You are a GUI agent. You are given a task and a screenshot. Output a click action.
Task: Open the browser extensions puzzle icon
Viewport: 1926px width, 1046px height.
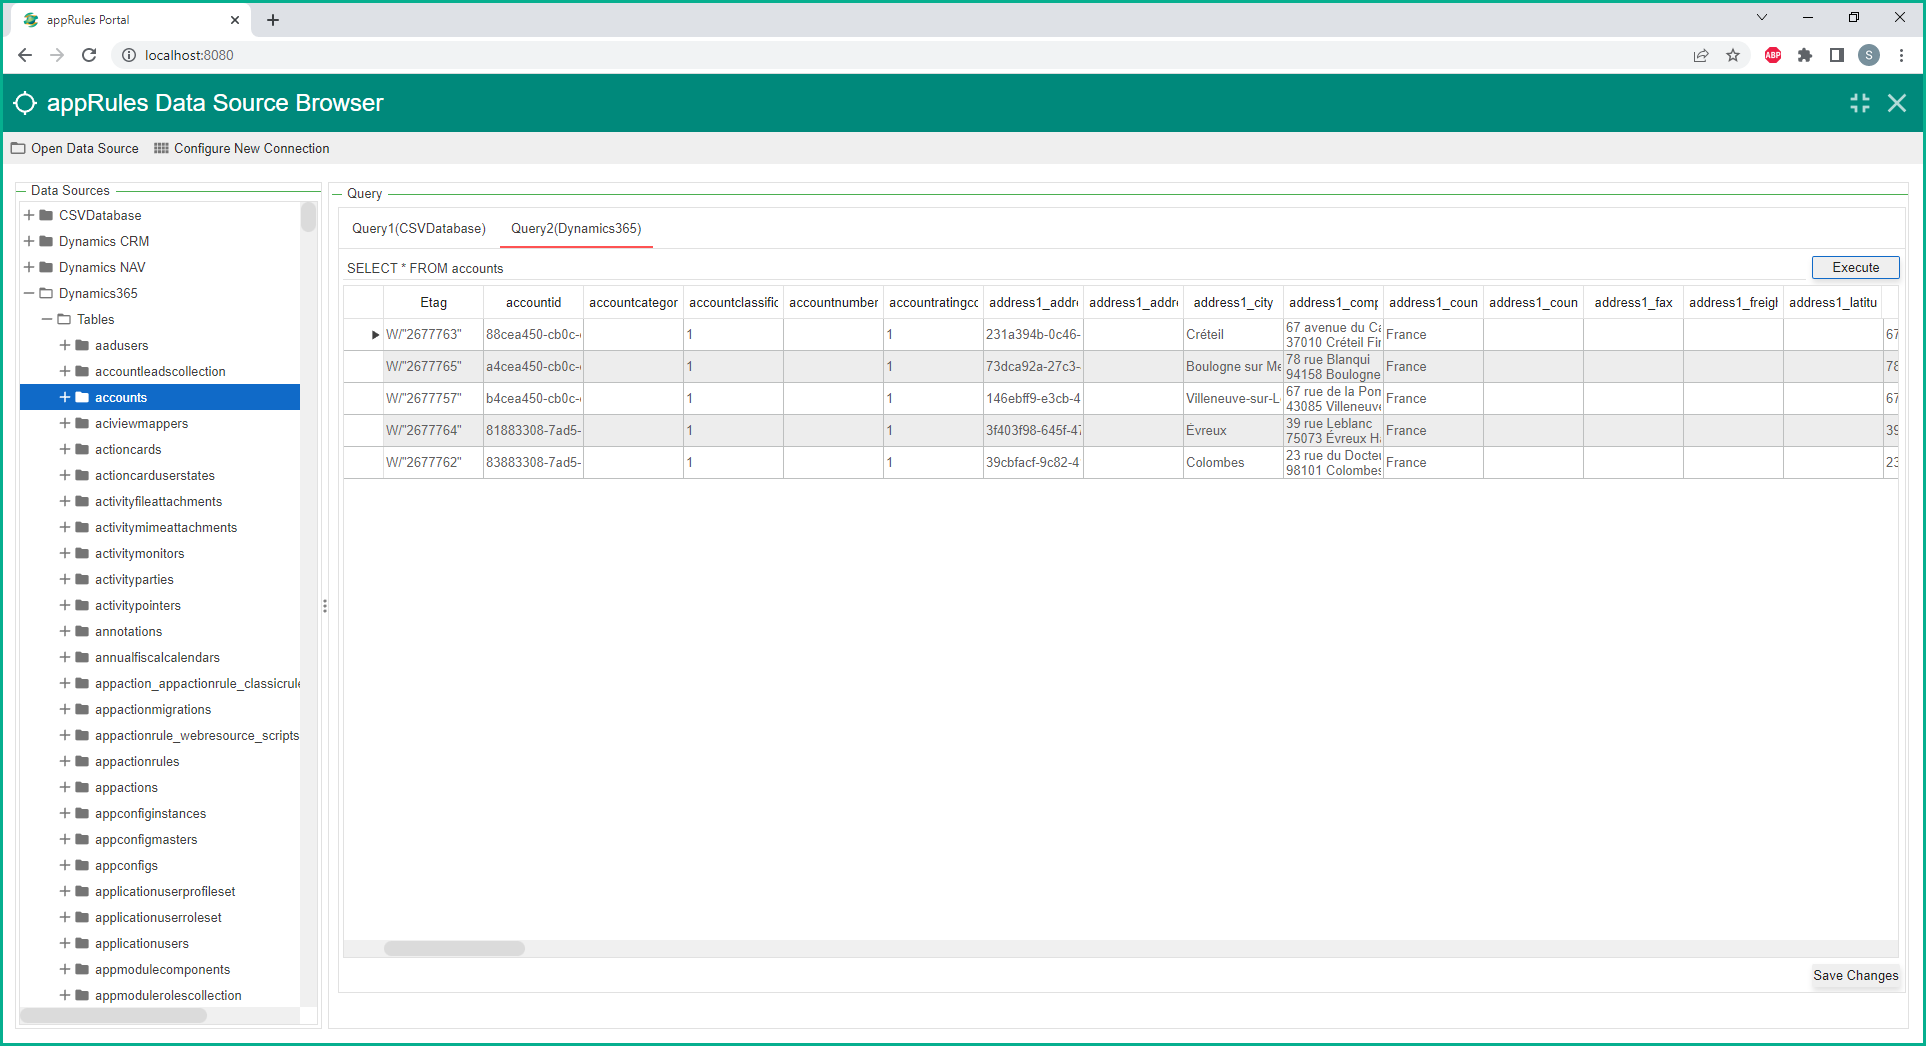pyautogui.click(x=1805, y=55)
